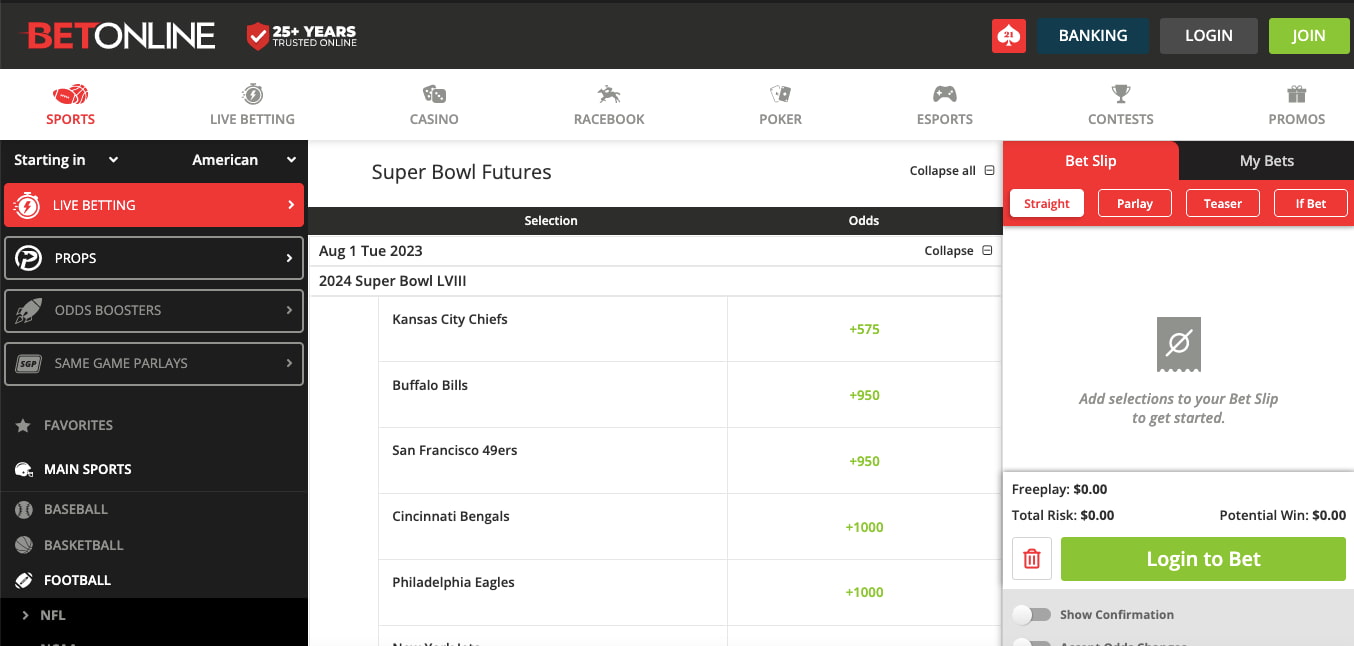
Task: Click the green Login to Bet button
Action: click(x=1203, y=559)
